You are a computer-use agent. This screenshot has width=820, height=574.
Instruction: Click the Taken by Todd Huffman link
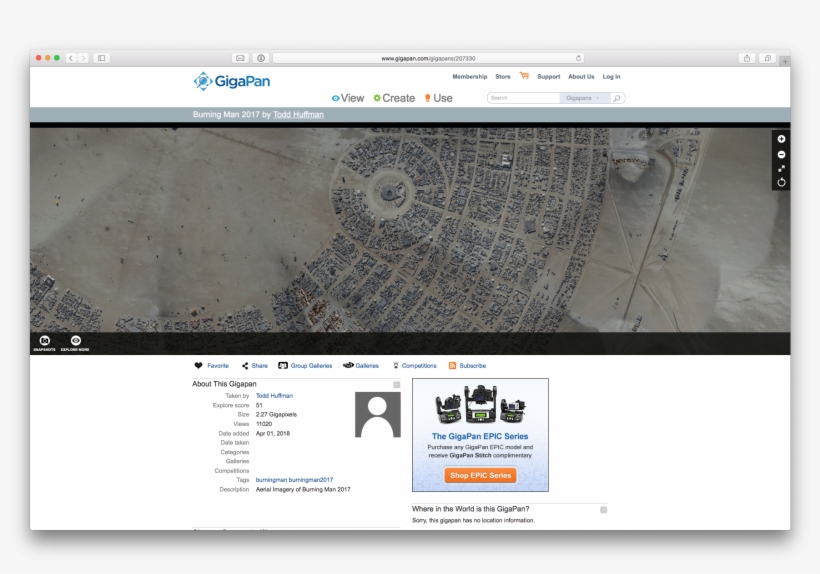point(274,396)
